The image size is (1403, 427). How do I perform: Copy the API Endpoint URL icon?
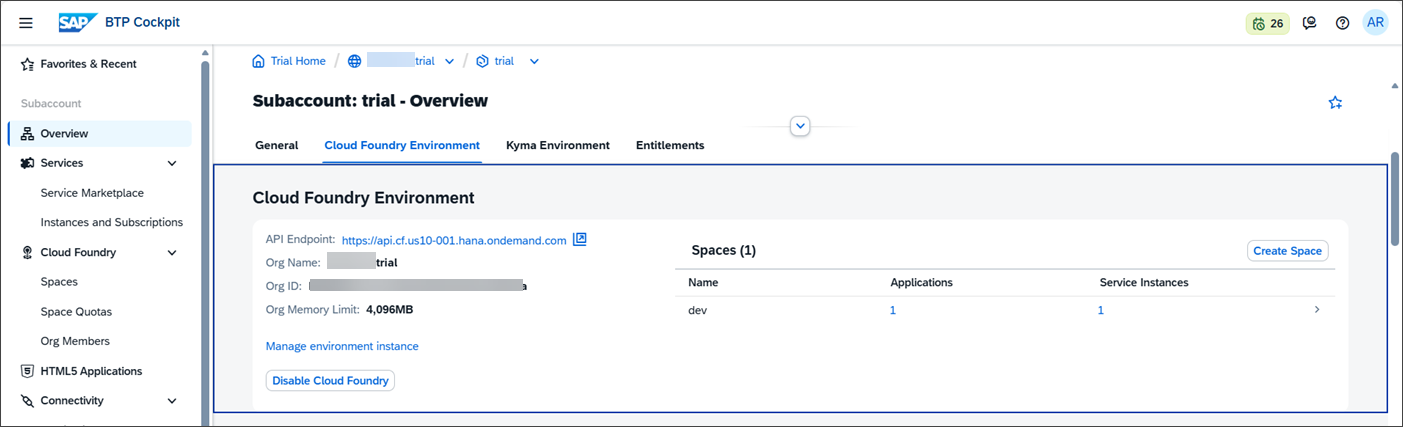tap(579, 240)
